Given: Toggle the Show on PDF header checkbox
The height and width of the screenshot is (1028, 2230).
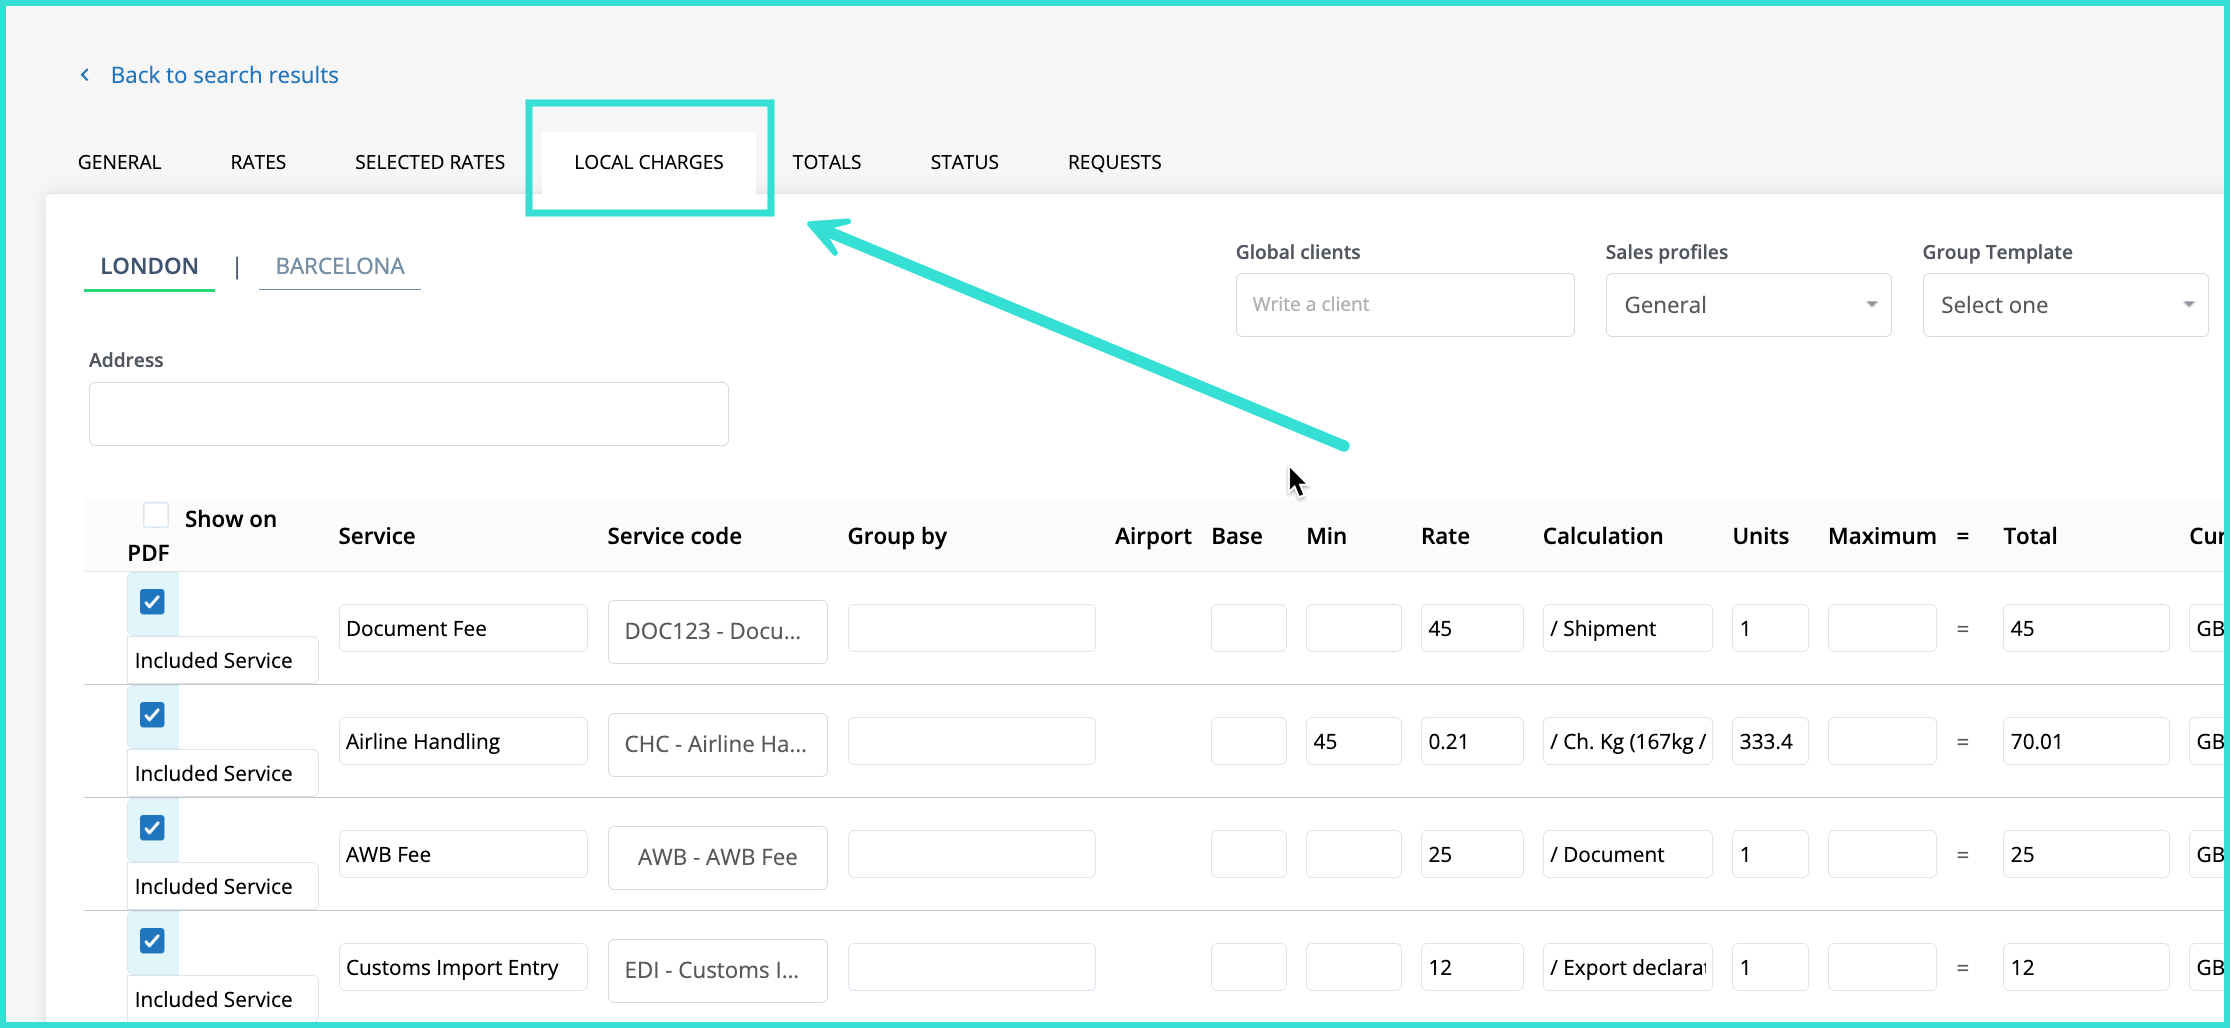Looking at the screenshot, I should click(156, 516).
